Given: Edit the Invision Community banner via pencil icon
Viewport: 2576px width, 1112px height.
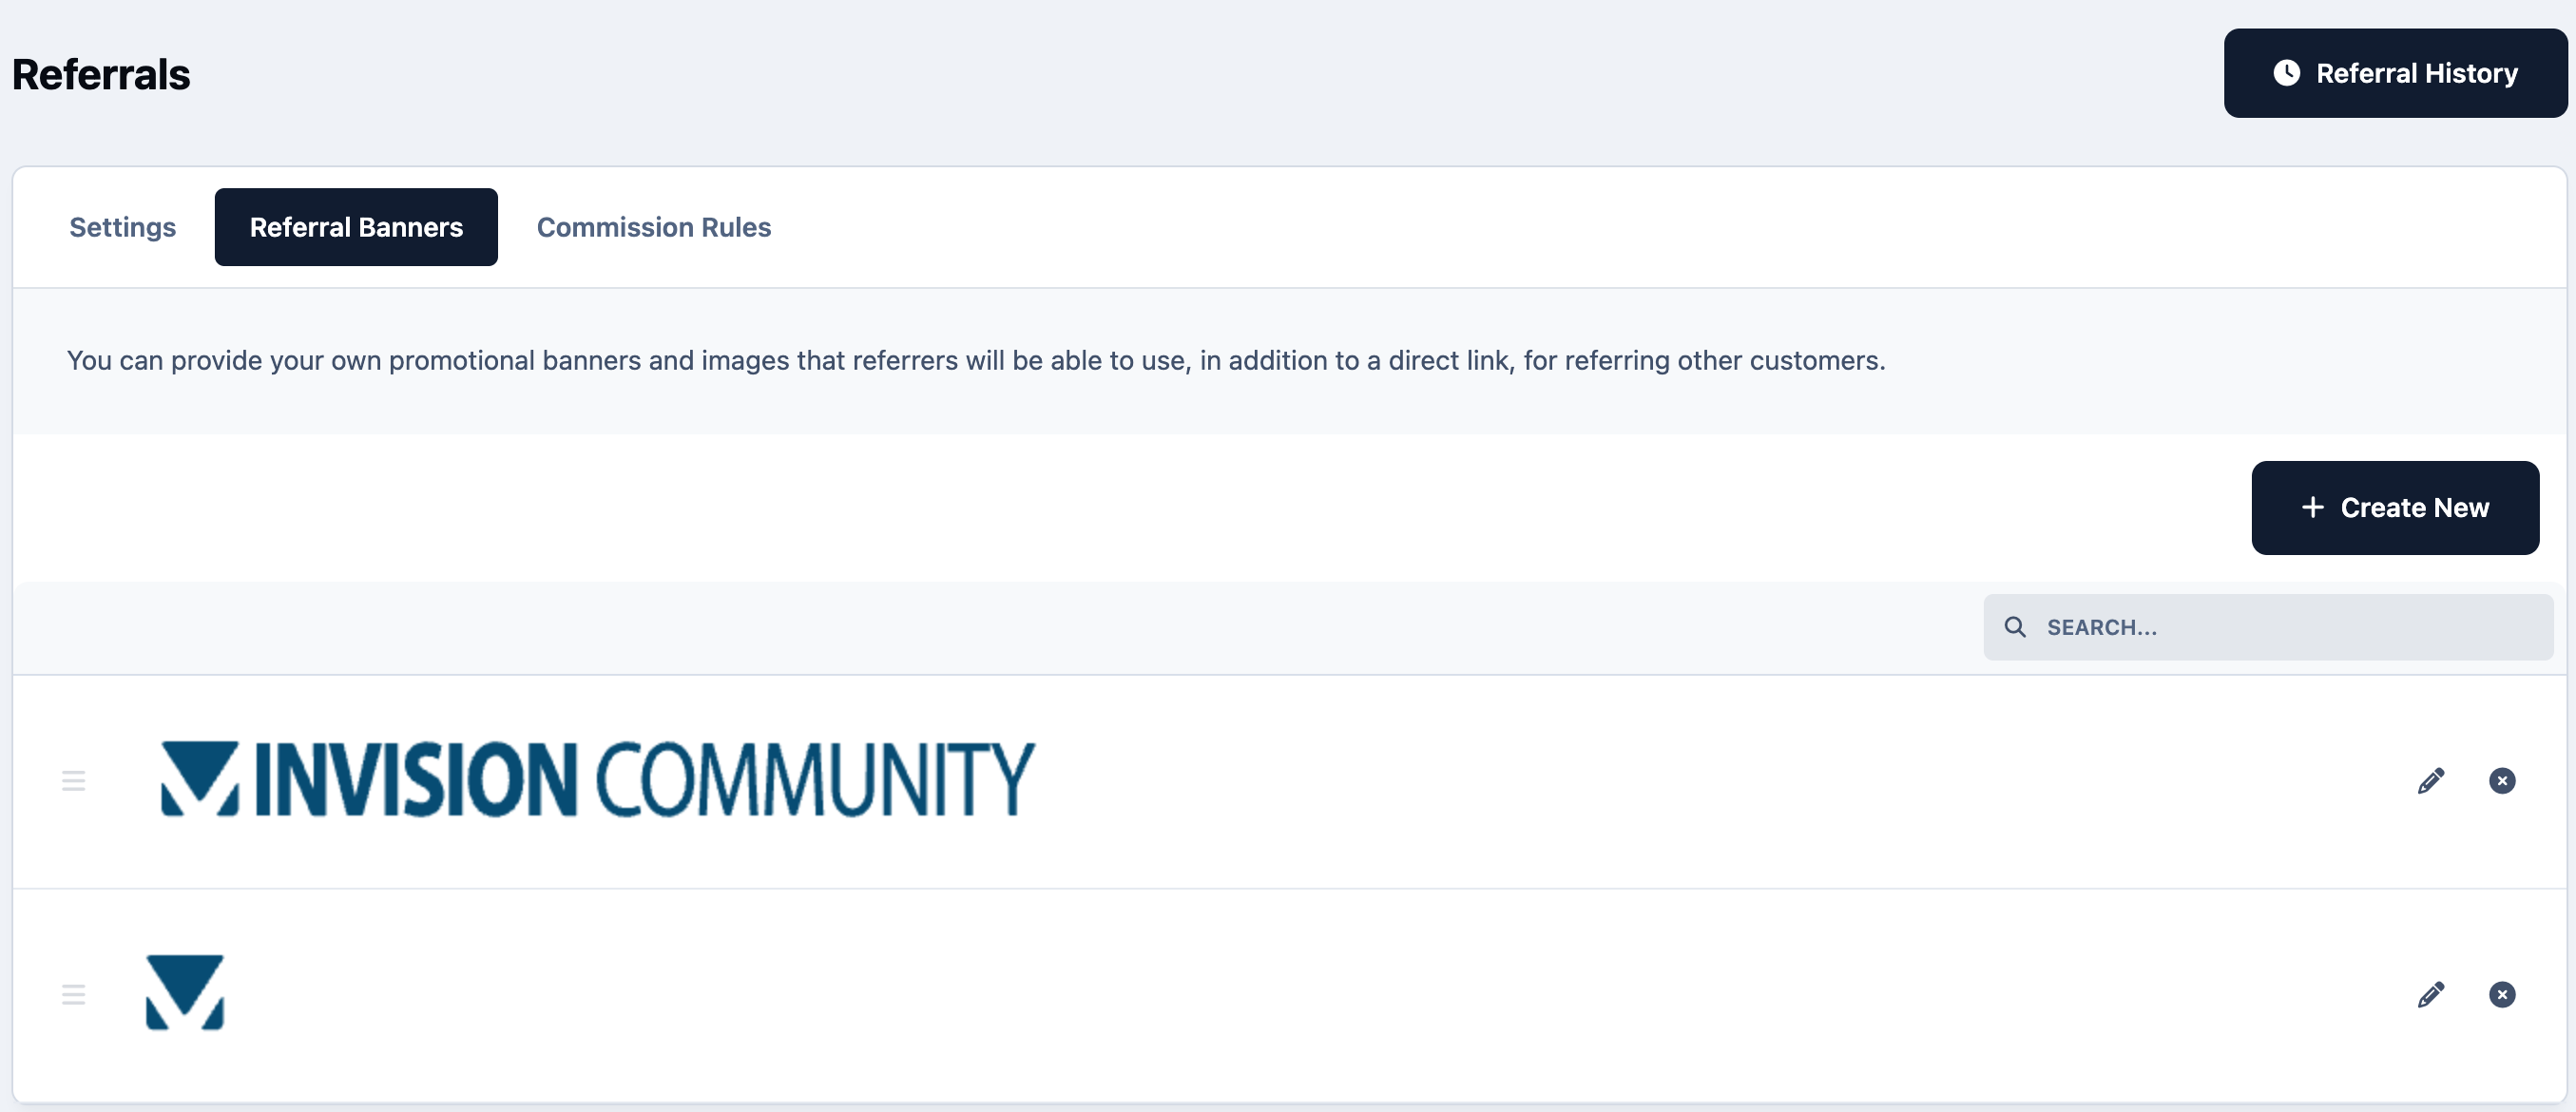Looking at the screenshot, I should point(2431,781).
